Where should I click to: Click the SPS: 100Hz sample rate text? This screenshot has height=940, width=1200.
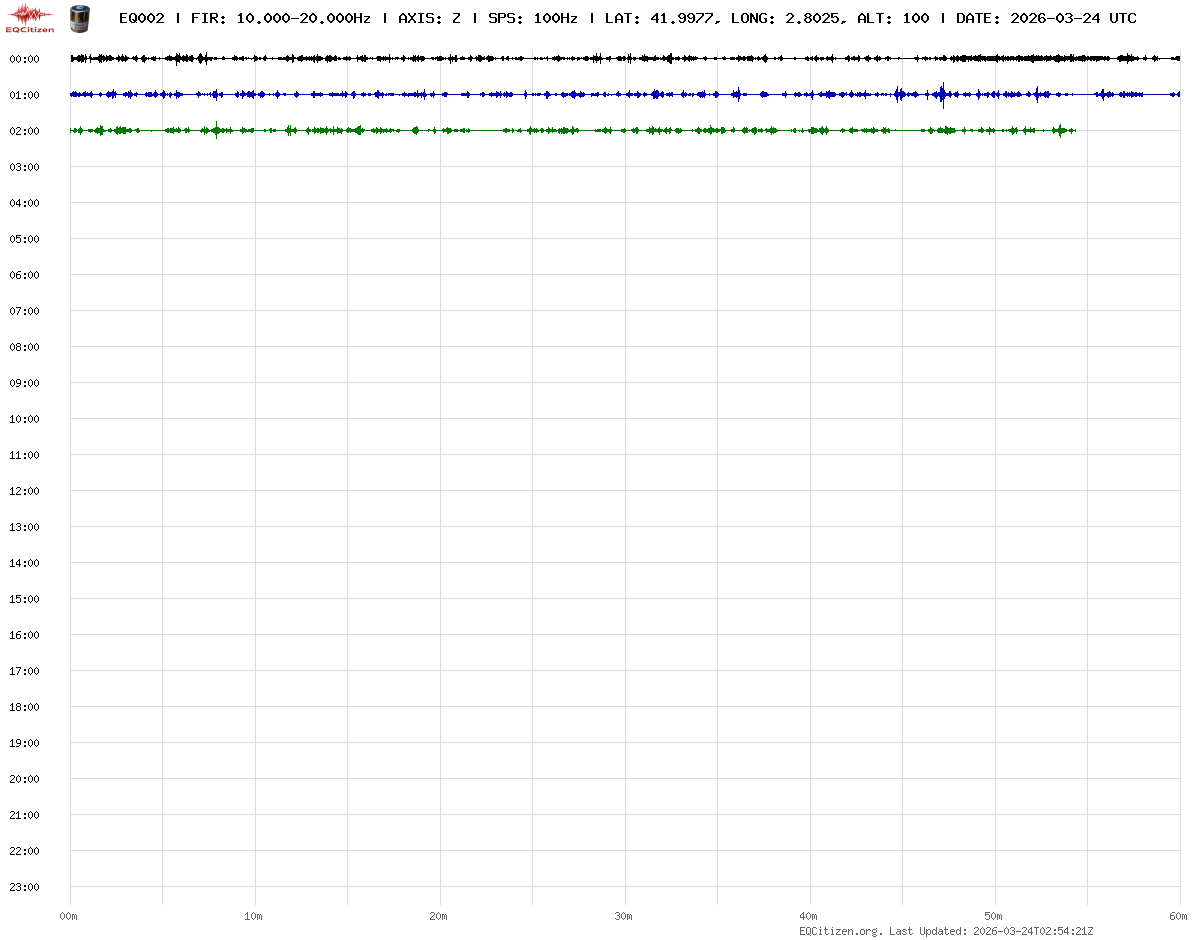[x=532, y=18]
